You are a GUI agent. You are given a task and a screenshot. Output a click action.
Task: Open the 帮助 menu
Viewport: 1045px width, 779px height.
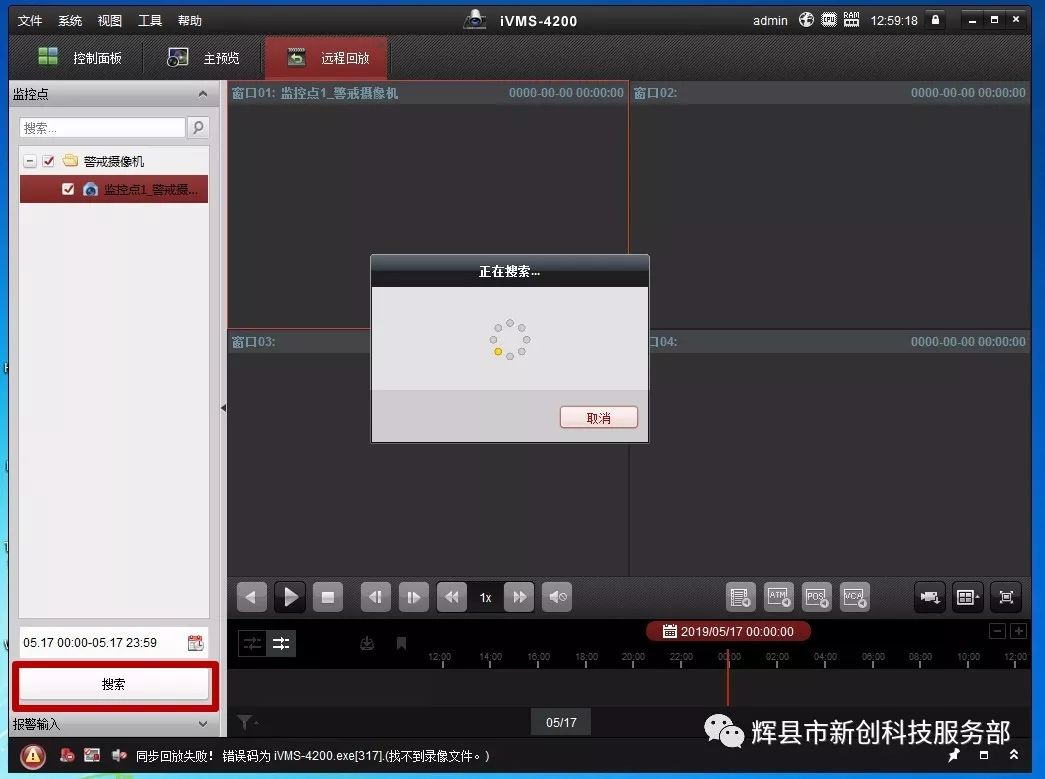[189, 21]
